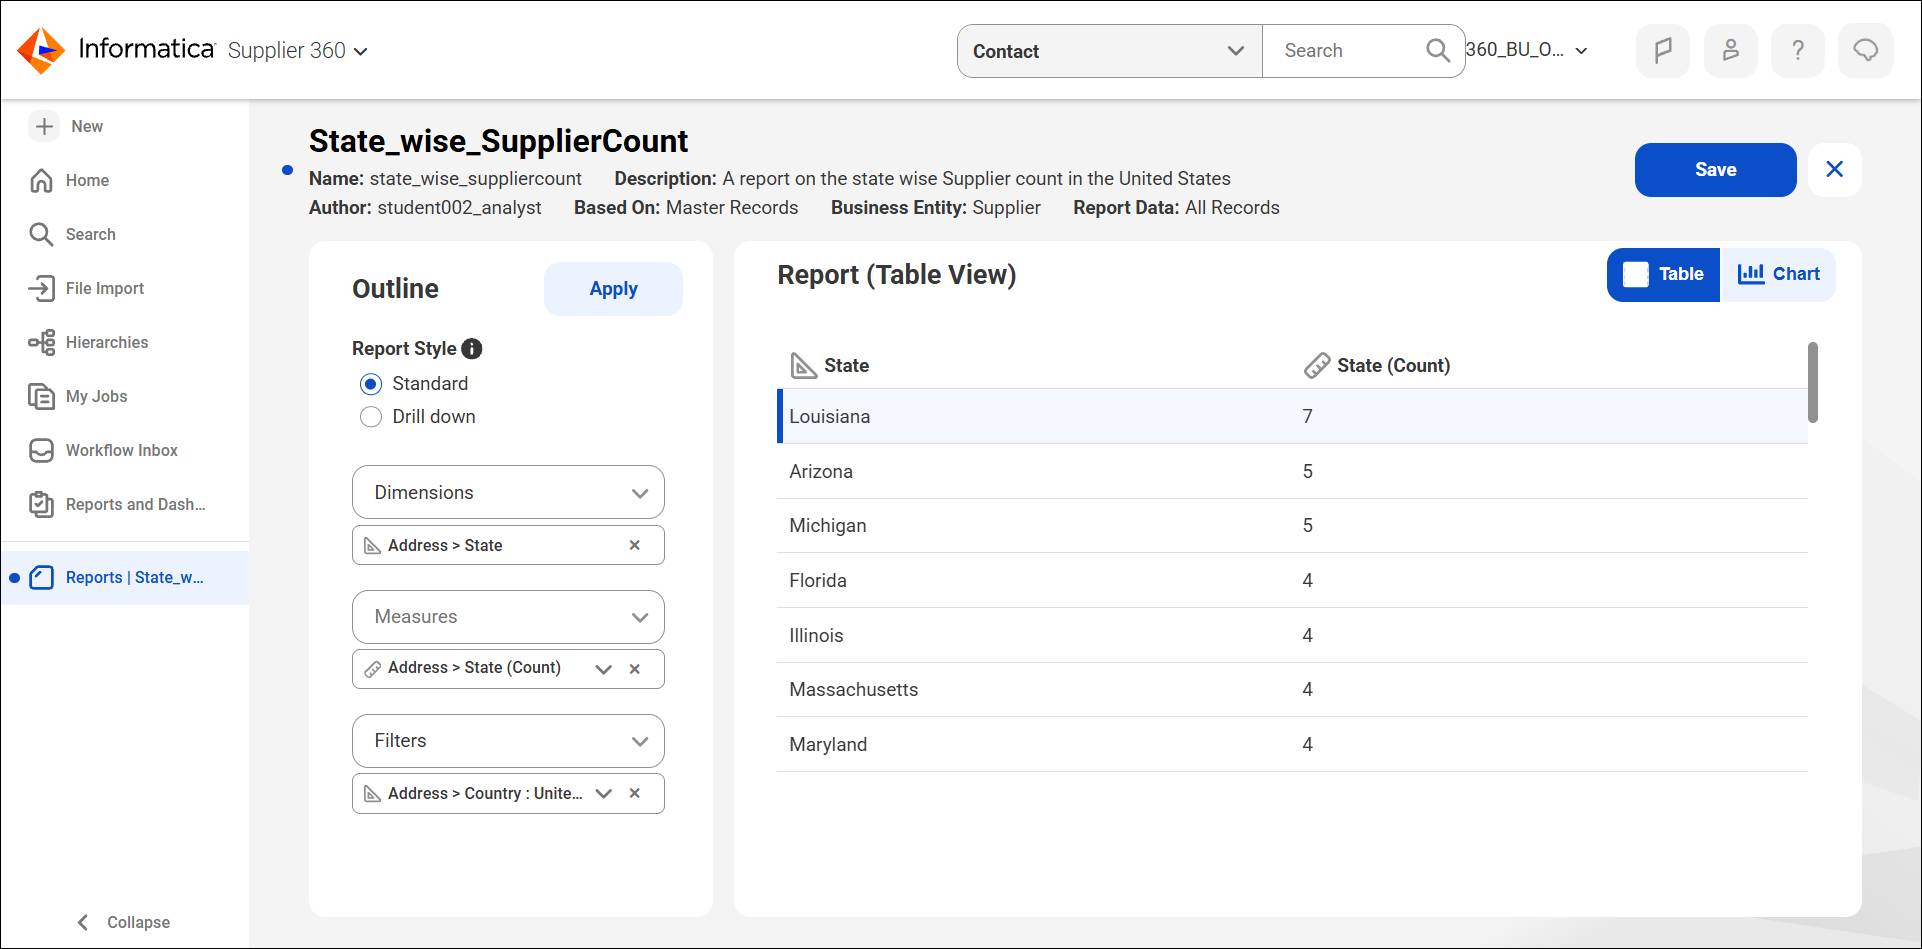The height and width of the screenshot is (949, 1922).
Task: Select the Massachusetts row
Action: click(x=1292, y=689)
